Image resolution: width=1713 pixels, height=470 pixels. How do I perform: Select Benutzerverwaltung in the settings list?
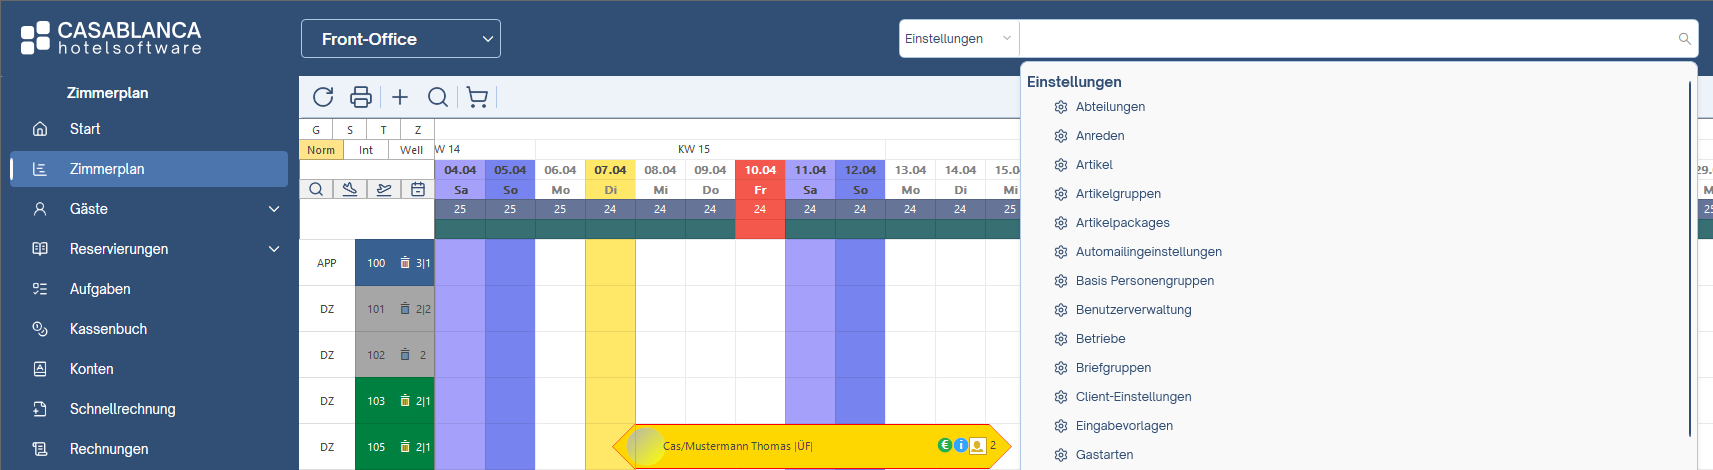tap(1133, 310)
